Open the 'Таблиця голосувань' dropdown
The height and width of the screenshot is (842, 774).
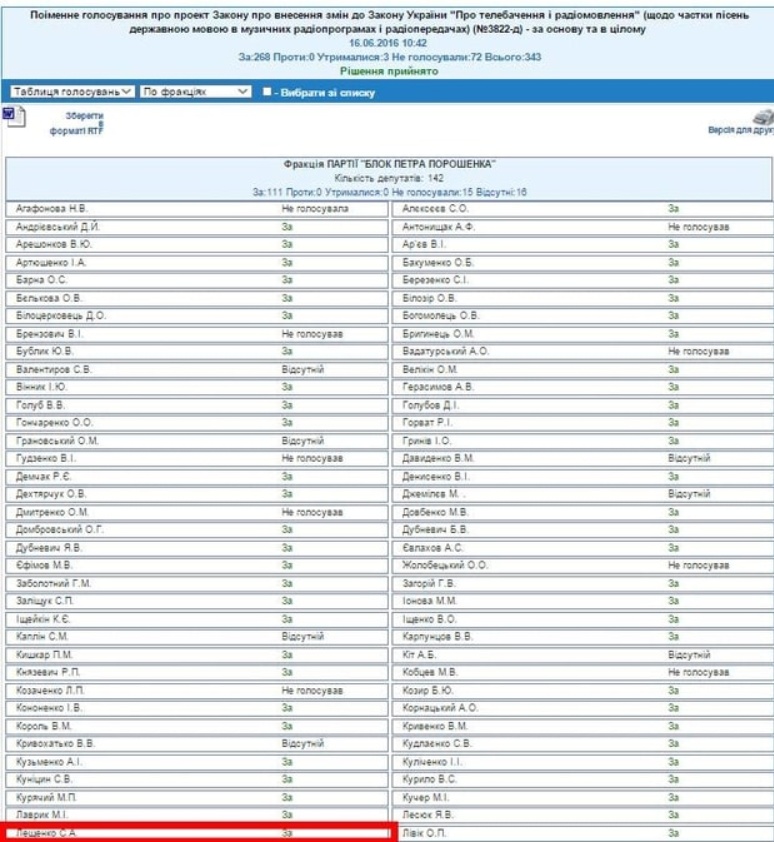(70, 92)
